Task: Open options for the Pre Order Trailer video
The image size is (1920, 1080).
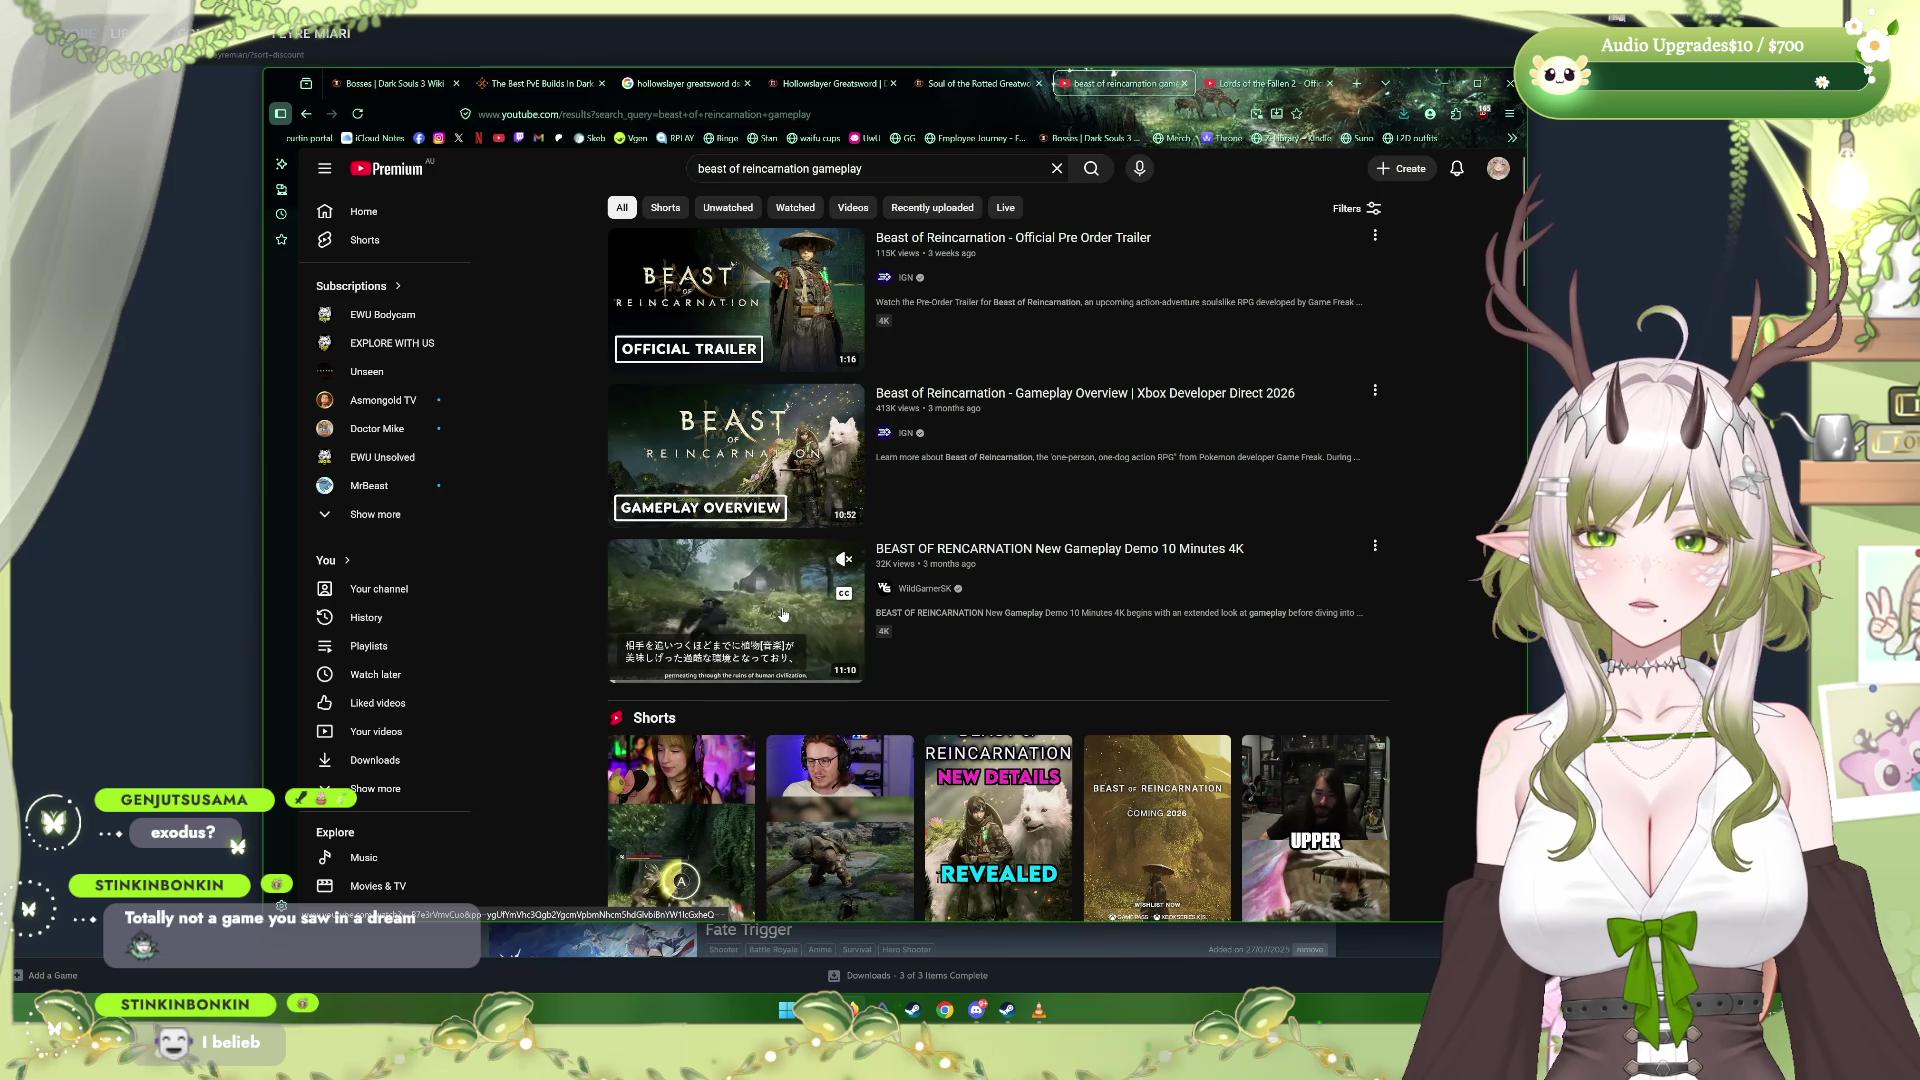Action: point(1375,235)
